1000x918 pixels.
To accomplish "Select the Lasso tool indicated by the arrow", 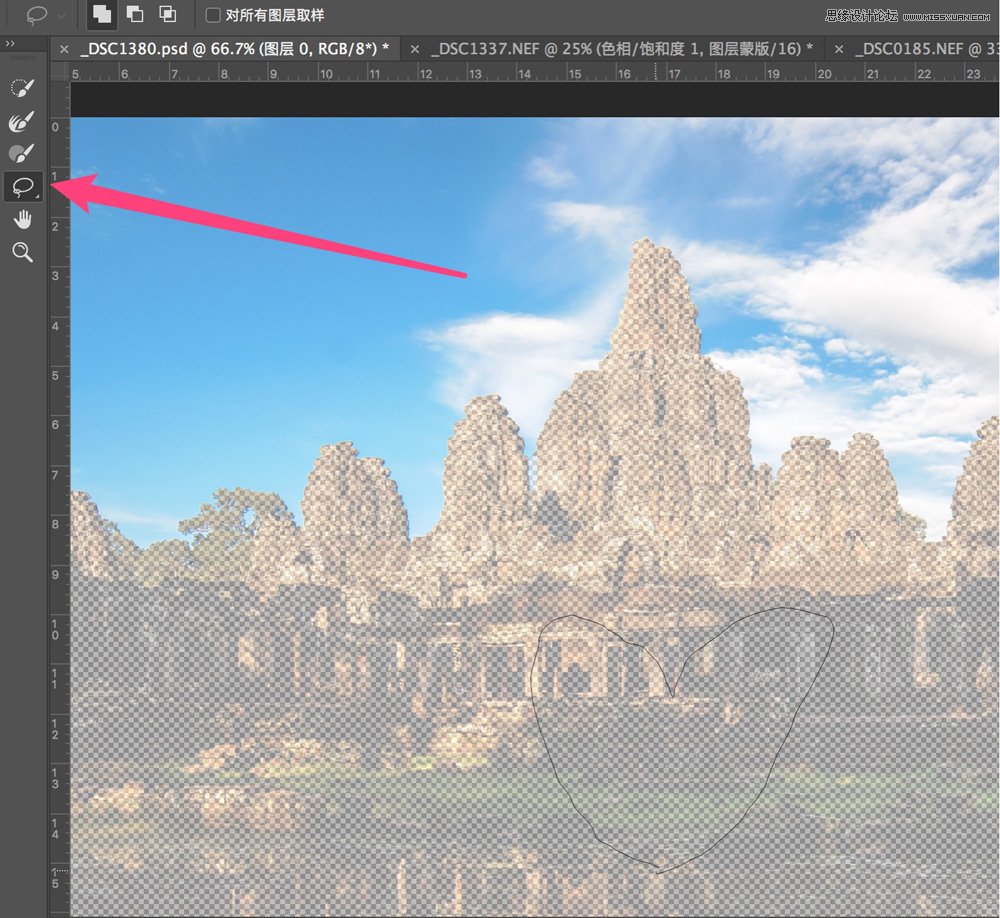I will pos(22,186).
